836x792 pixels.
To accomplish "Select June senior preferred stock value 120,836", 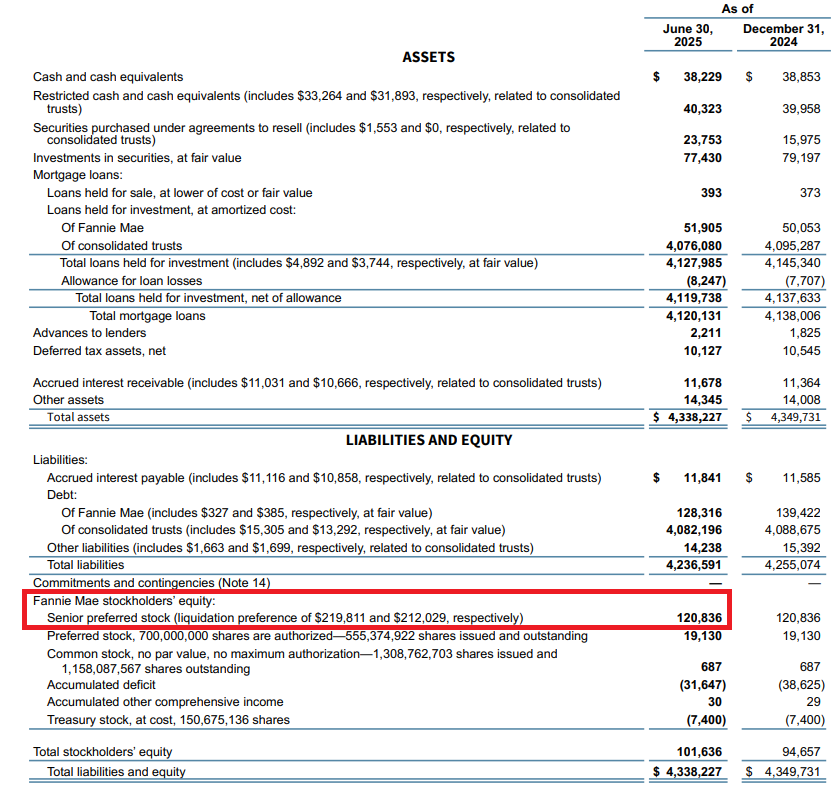I will point(700,618).
